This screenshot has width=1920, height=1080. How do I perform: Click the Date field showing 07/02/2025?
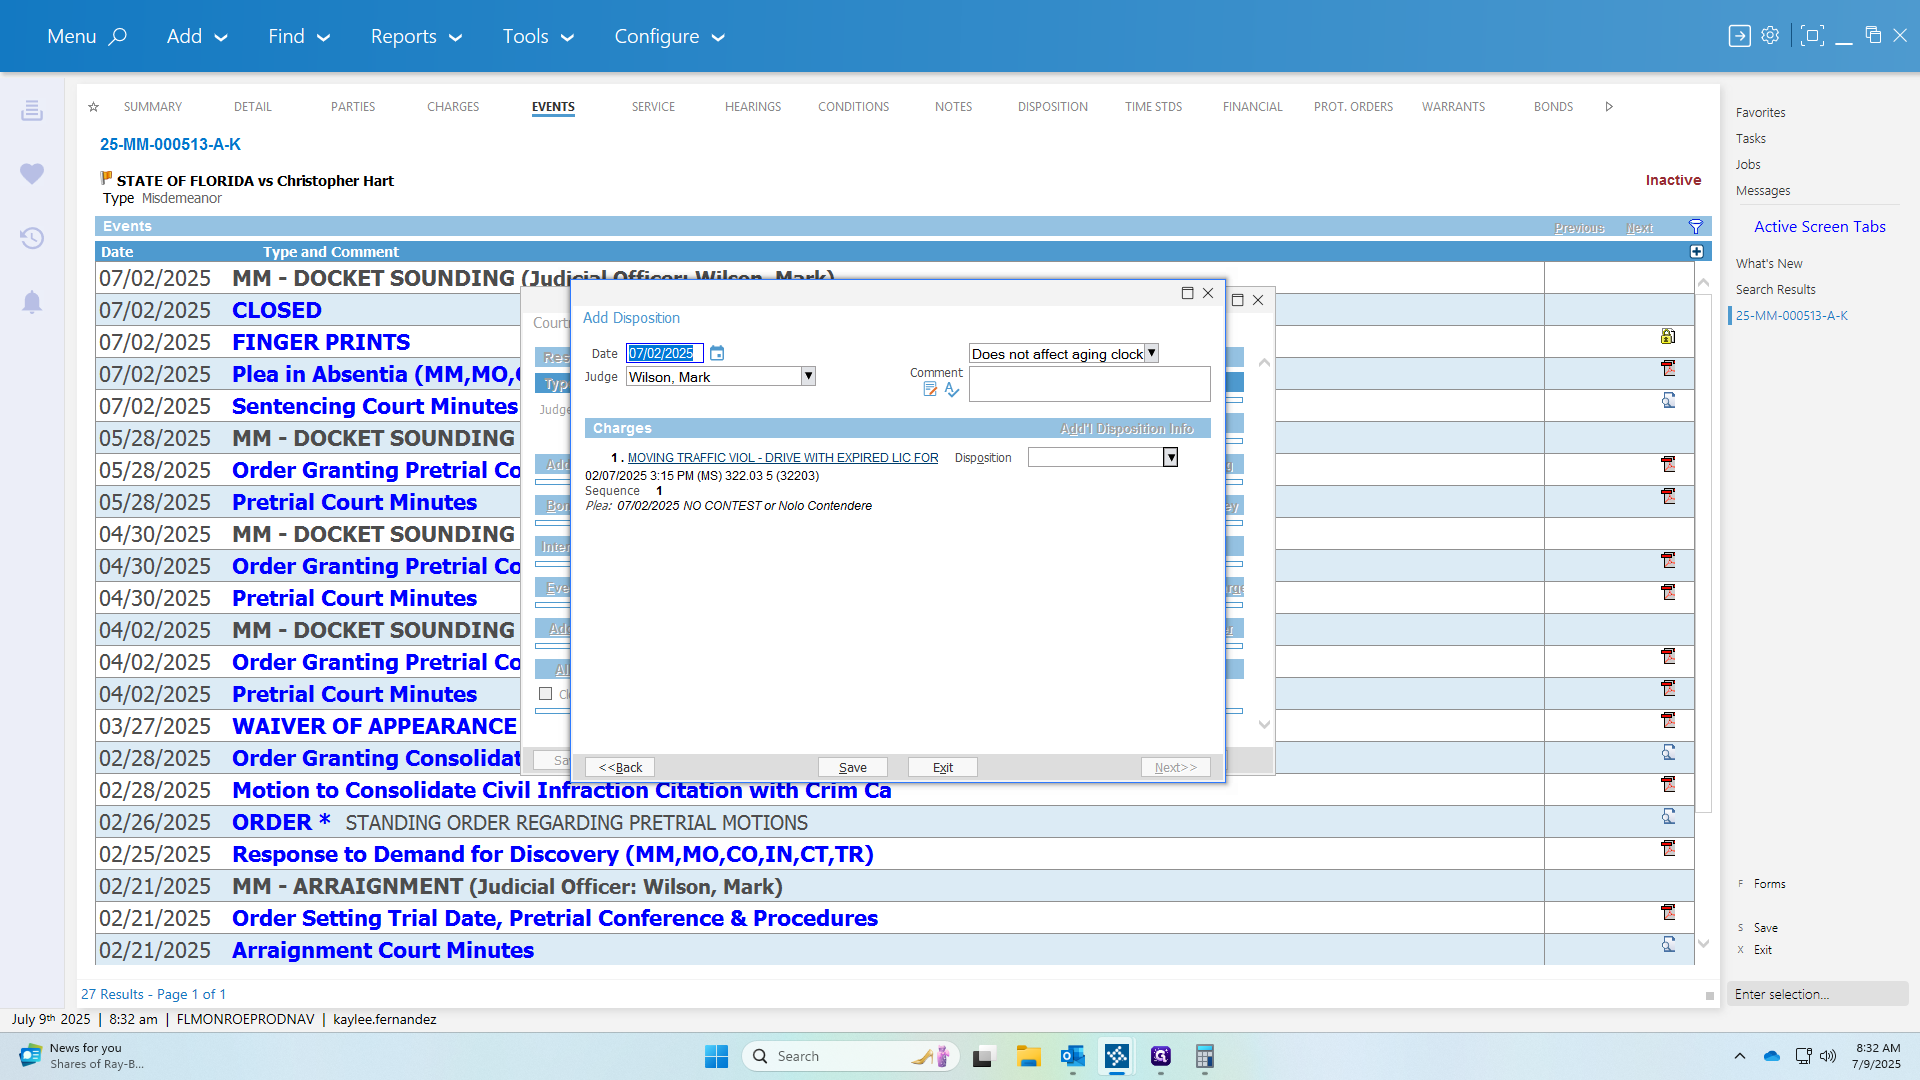(664, 353)
